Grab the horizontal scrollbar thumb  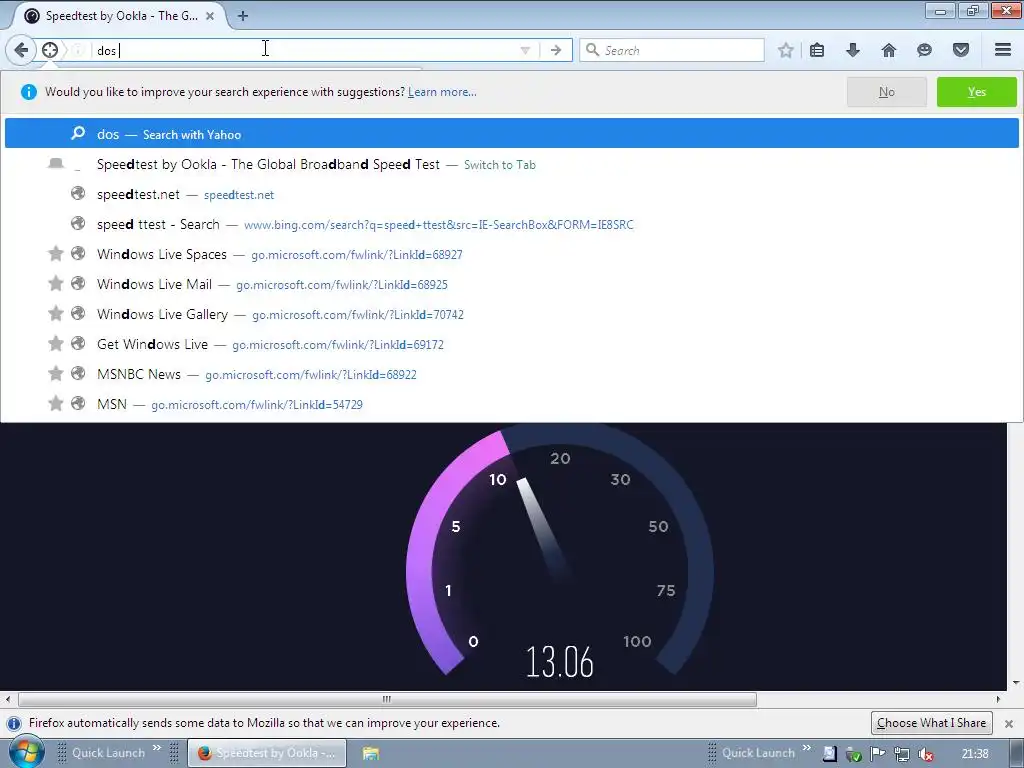(387, 699)
